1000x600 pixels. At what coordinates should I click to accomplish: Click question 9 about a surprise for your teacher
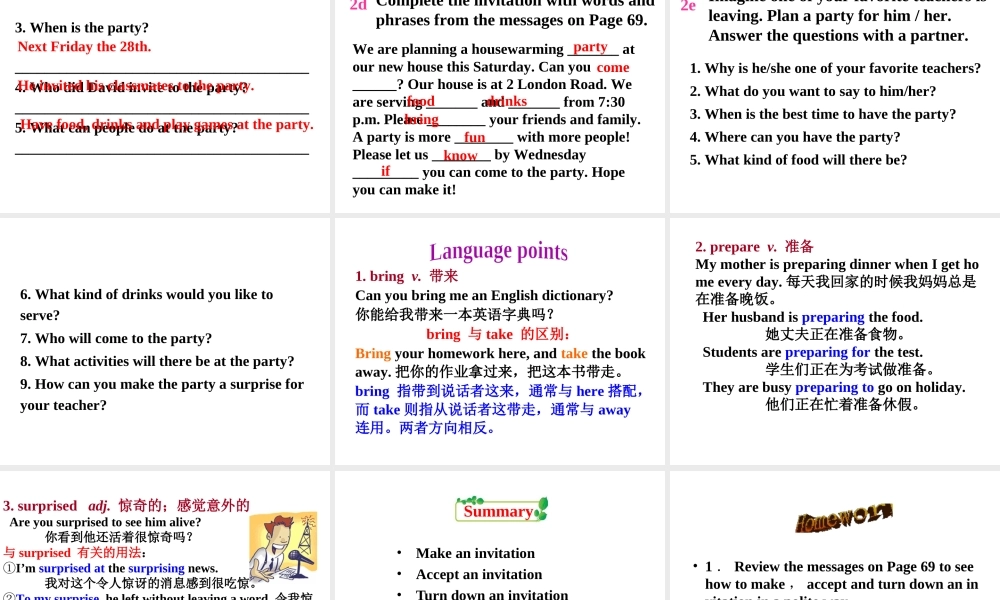tap(162, 395)
